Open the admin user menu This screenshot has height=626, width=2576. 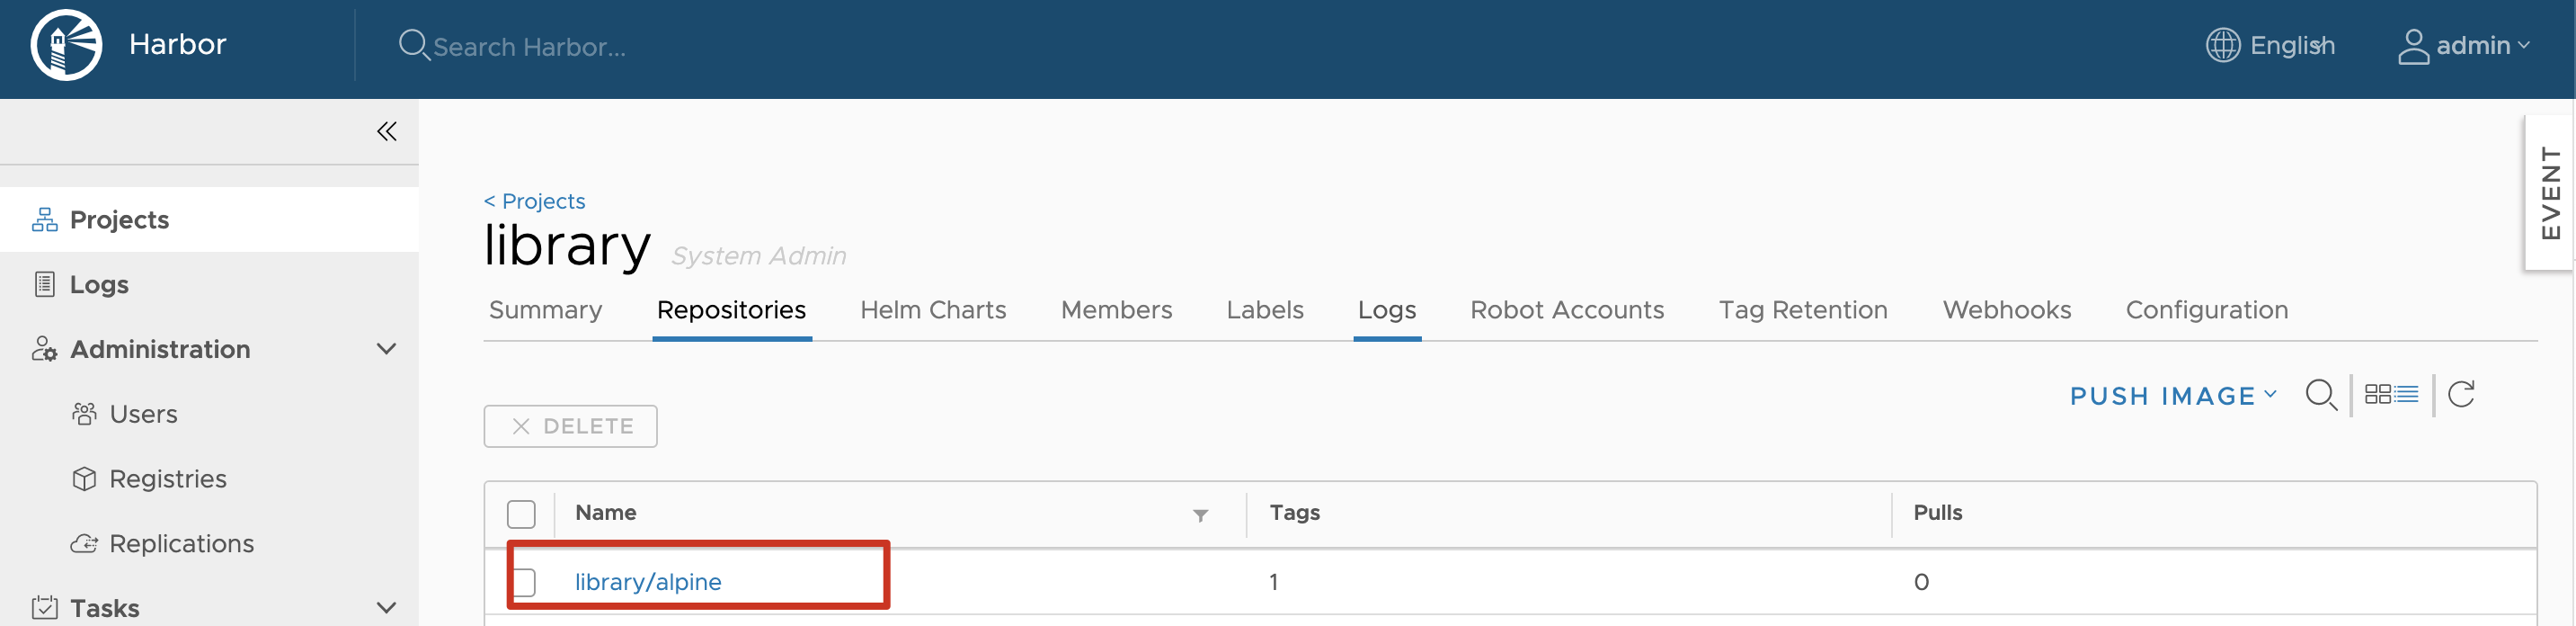click(2464, 45)
